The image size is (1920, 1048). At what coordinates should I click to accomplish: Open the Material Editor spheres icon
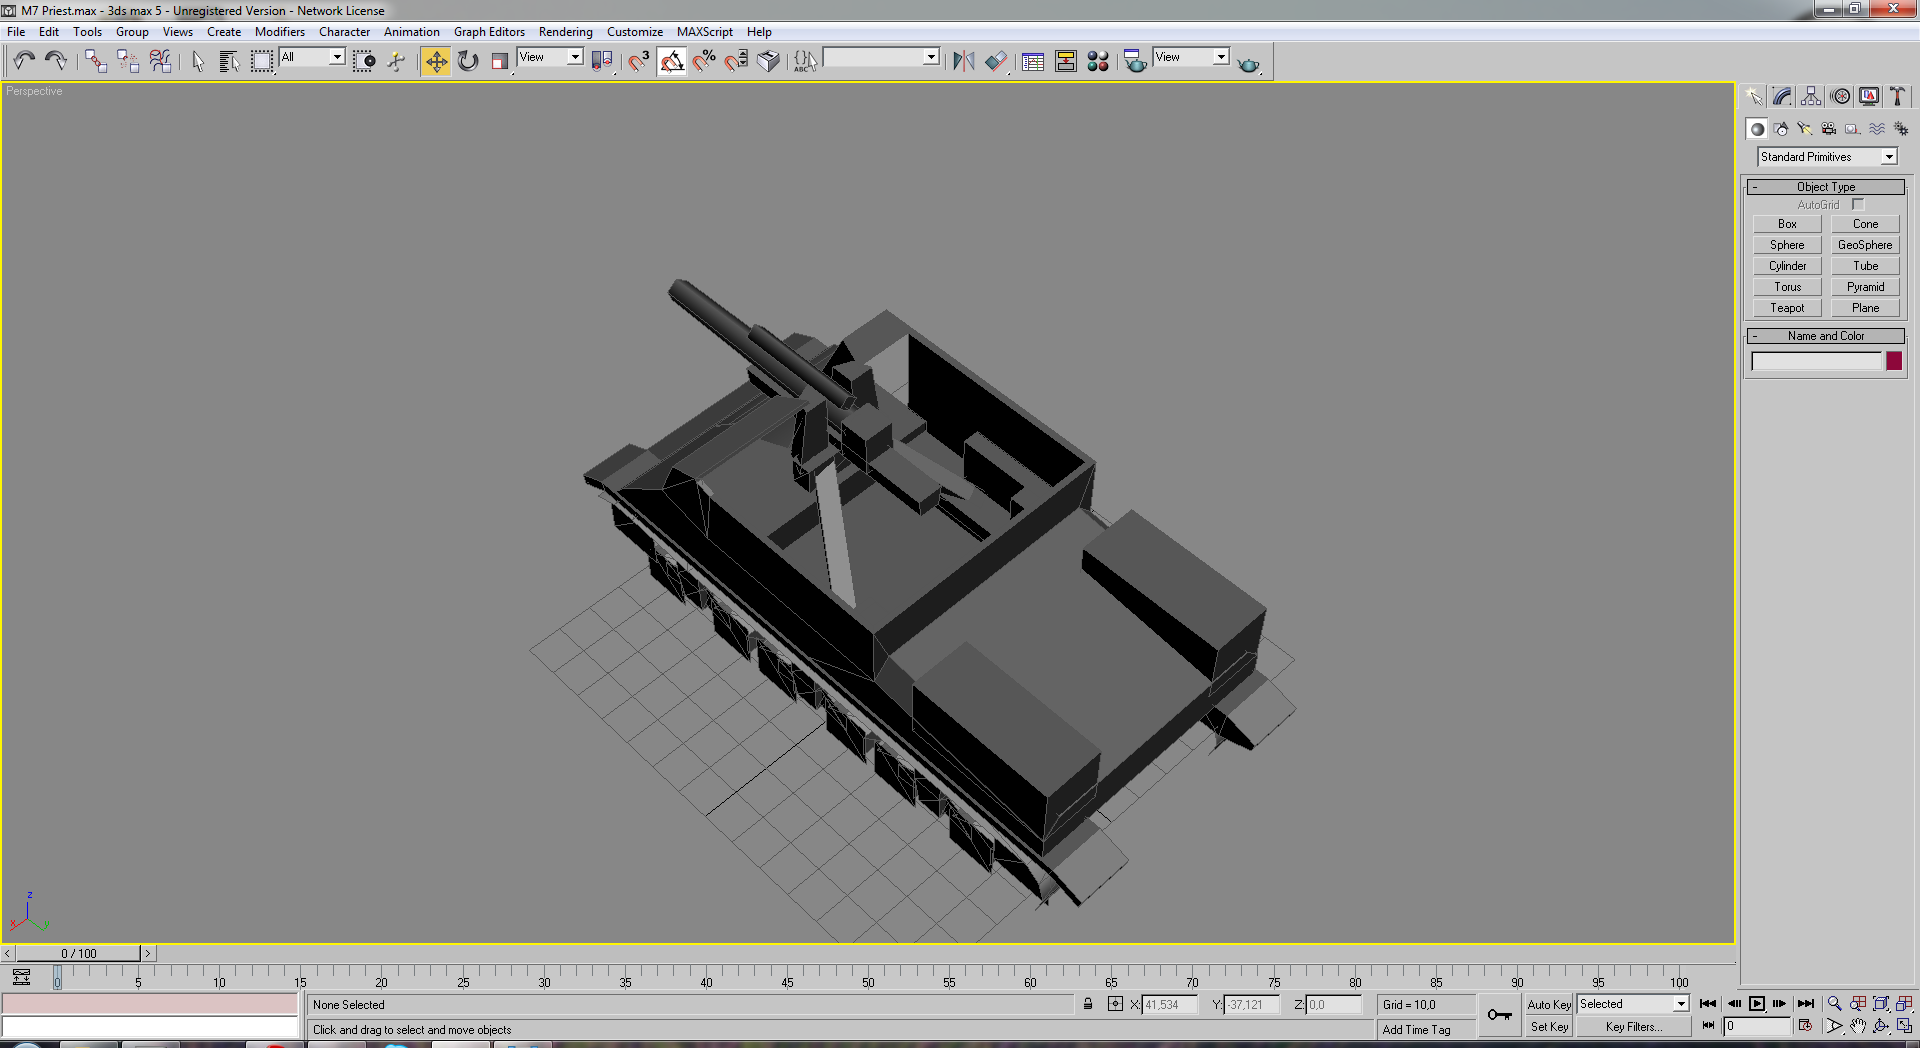tap(1098, 61)
